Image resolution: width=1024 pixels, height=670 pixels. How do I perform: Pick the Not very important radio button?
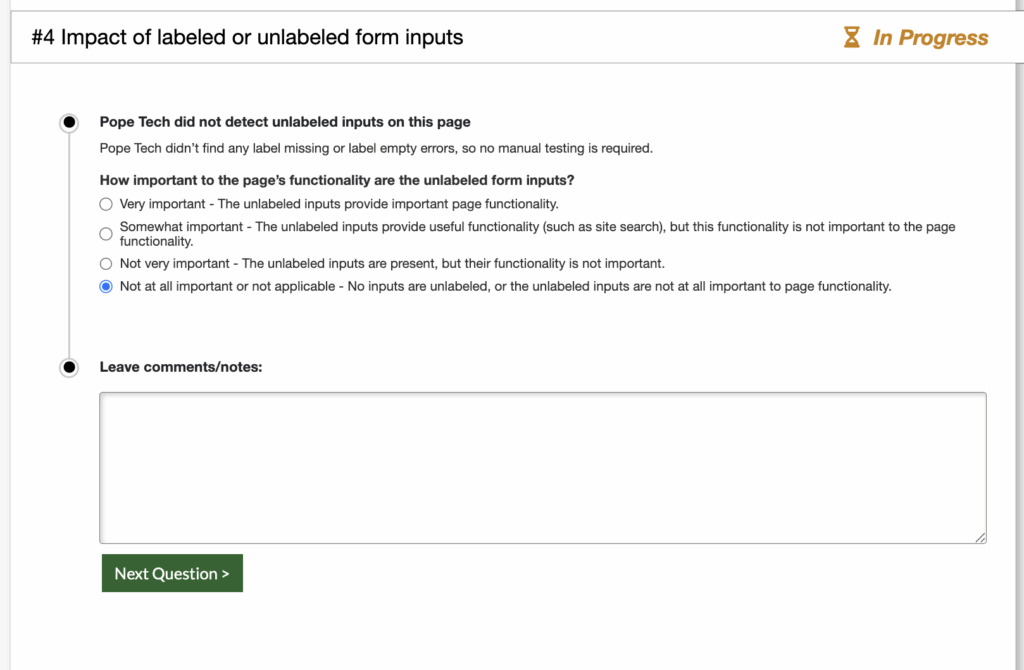click(106, 264)
